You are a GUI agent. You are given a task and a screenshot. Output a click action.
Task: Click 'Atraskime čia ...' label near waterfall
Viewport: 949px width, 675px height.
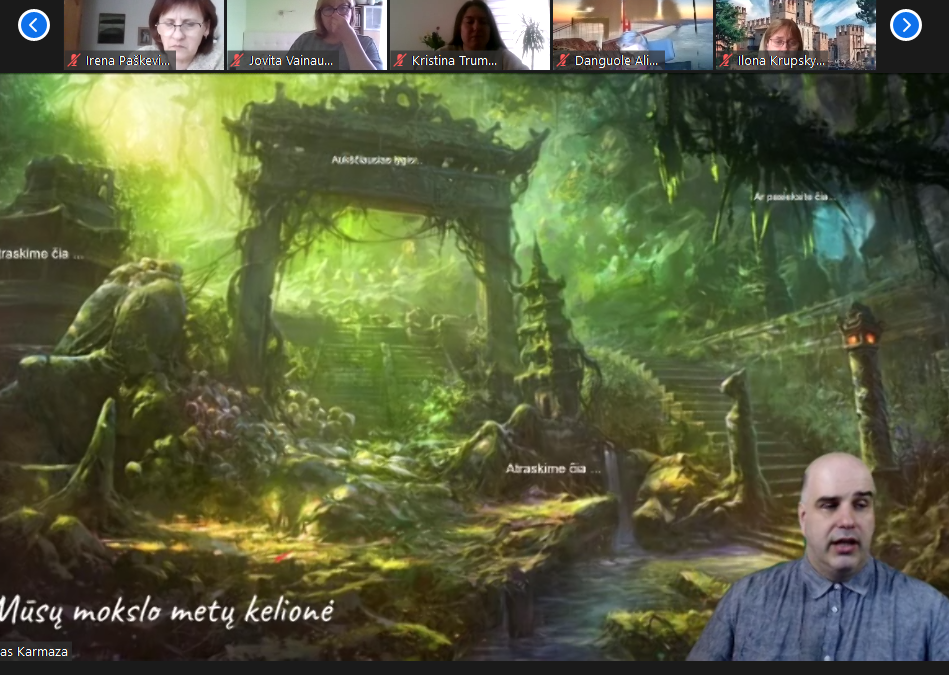pyautogui.click(x=553, y=469)
